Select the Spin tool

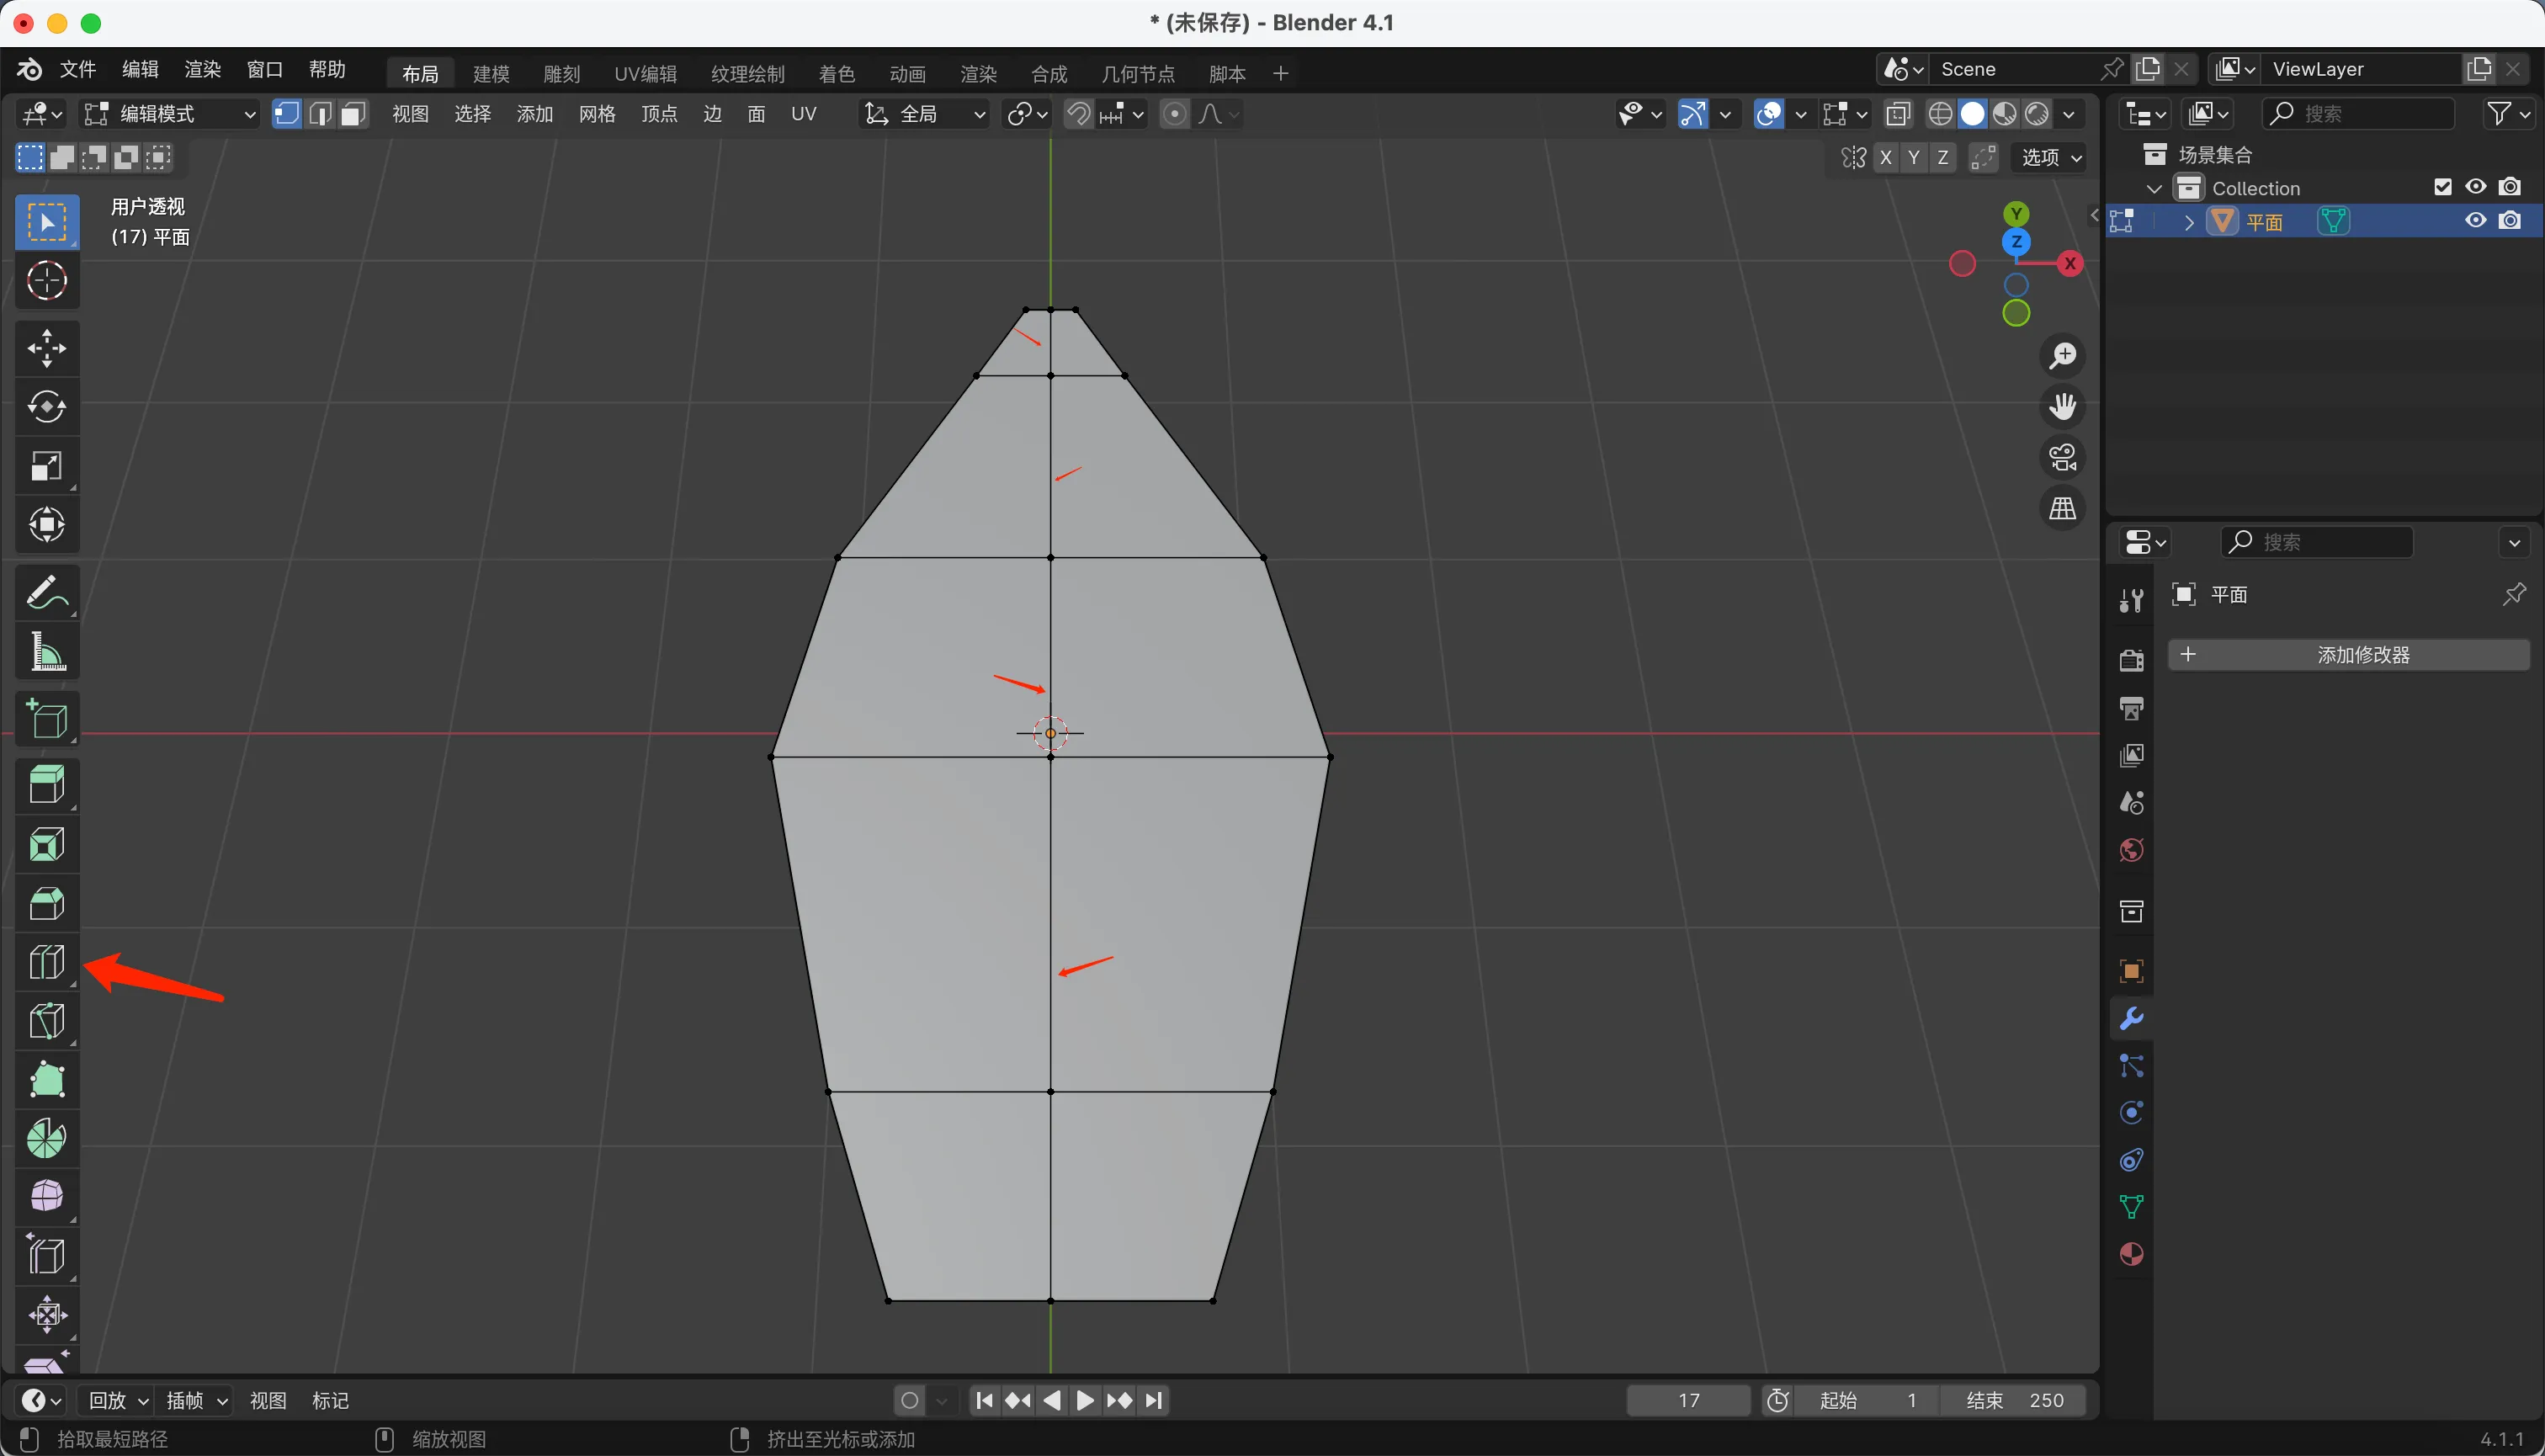click(x=46, y=1138)
